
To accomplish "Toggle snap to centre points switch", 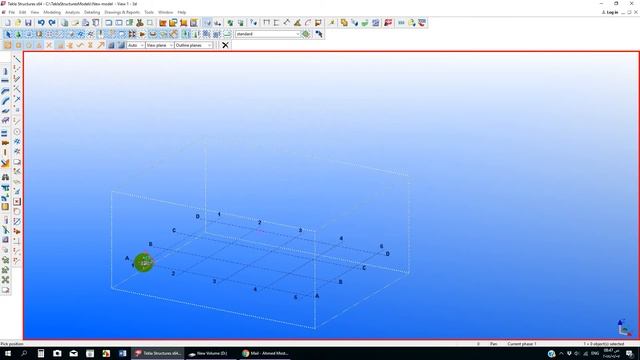I will coord(28,45).
